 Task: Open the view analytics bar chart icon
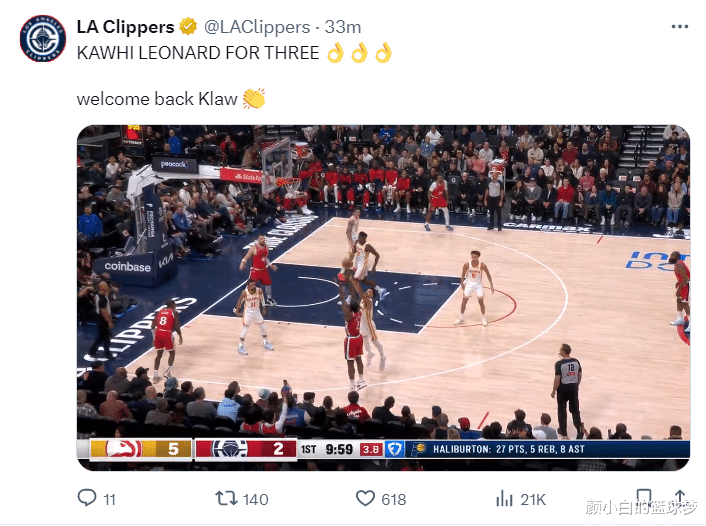coord(504,499)
